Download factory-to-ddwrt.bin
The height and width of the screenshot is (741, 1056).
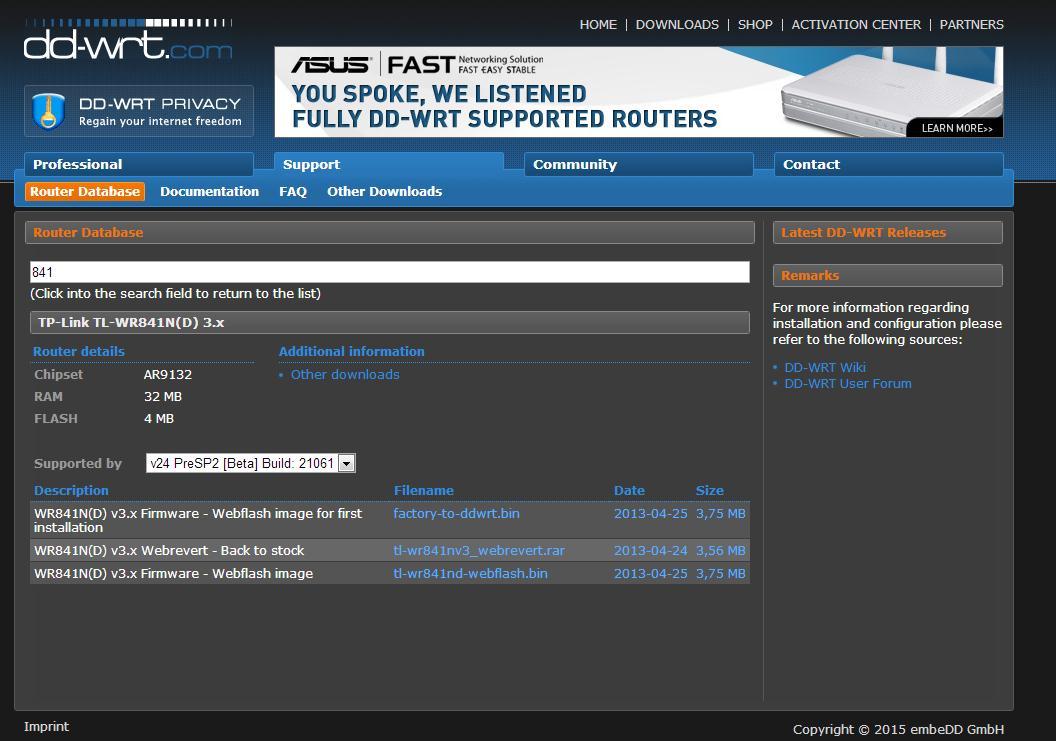tap(456, 513)
